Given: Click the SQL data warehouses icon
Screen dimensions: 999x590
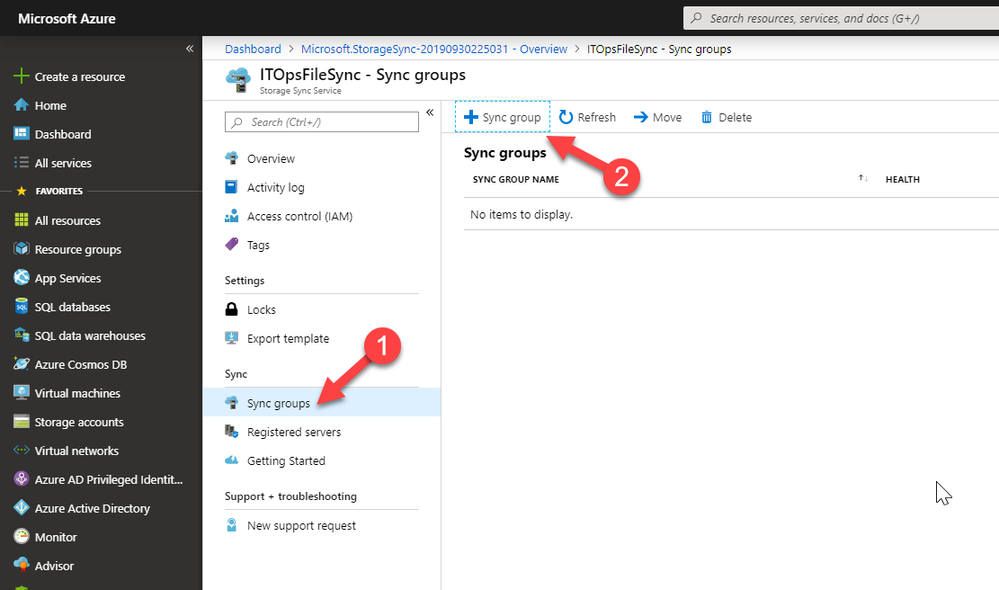Looking at the screenshot, I should click(21, 335).
